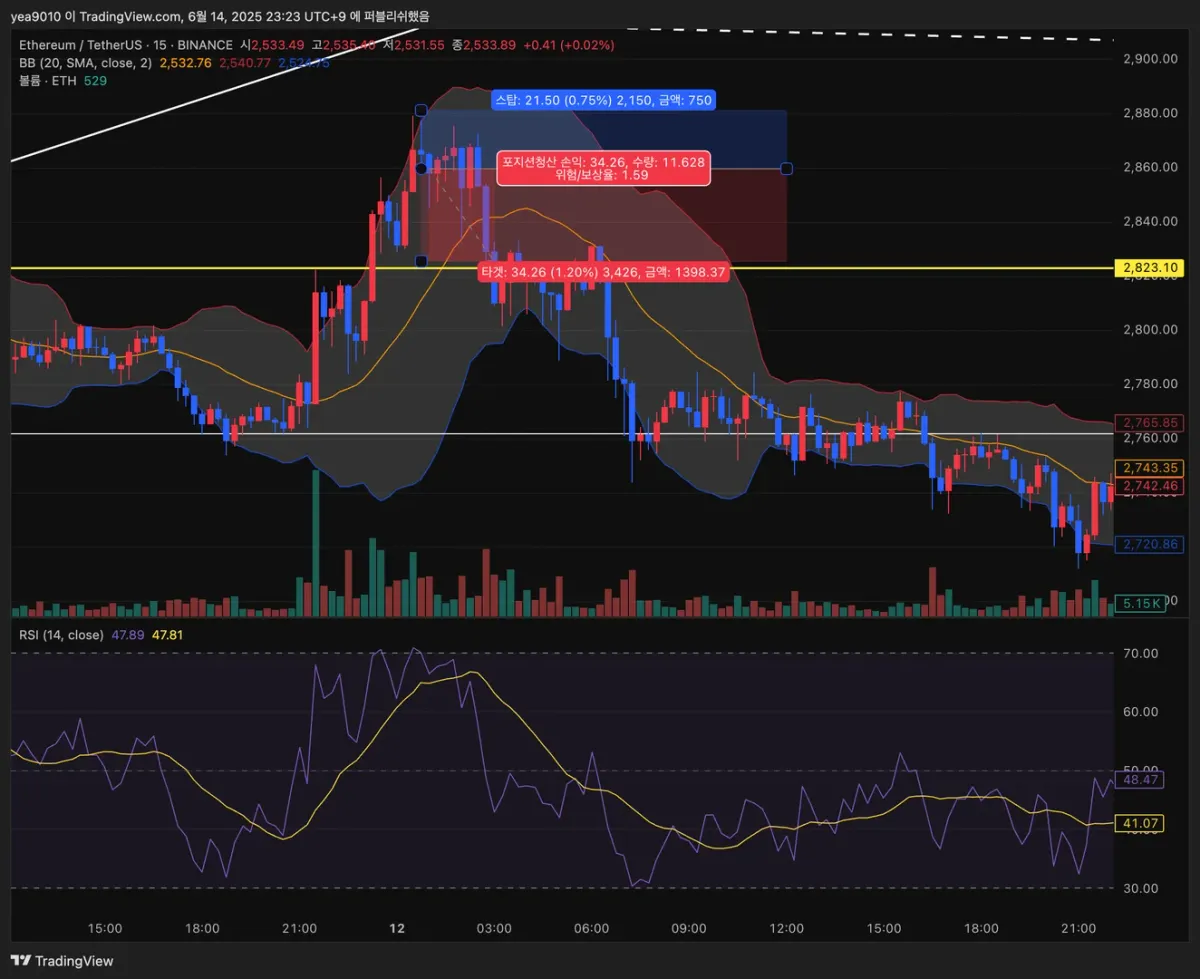This screenshot has width=1200, height=979.
Task: Click the yea9010 publish info header text
Action: [219, 16]
